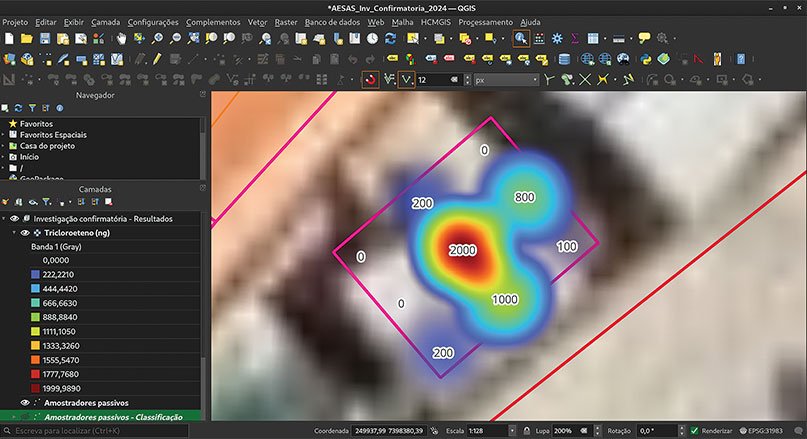Image resolution: width=807 pixels, height=439 pixels.
Task: Click the Map Tips speech bubble icon
Action: click(x=644, y=38)
